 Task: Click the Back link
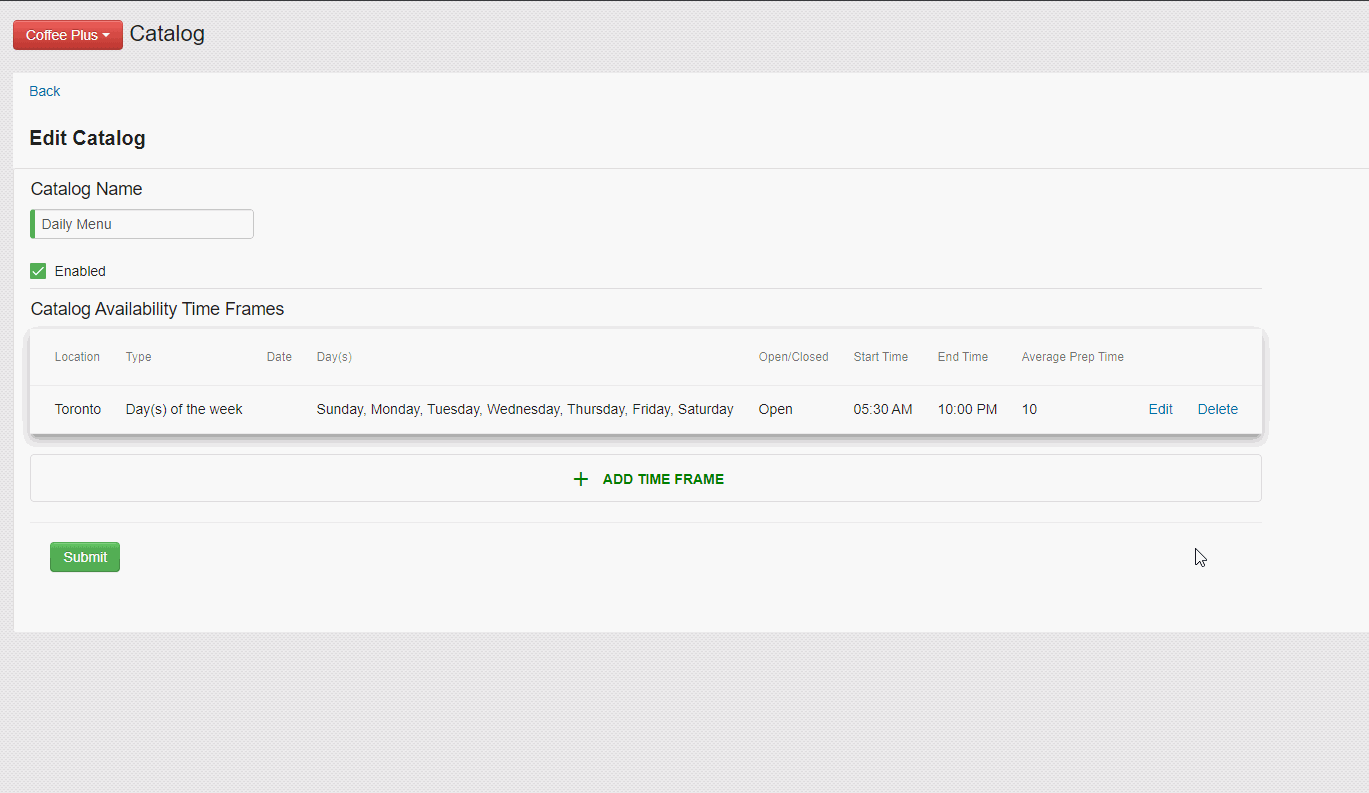[44, 91]
